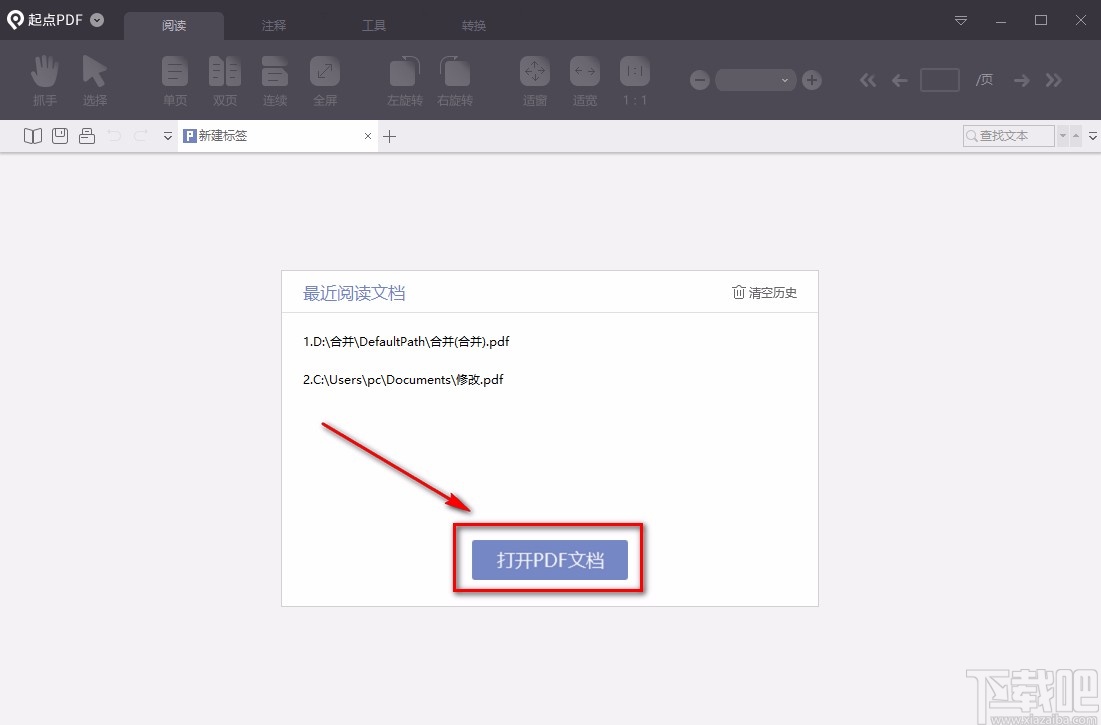This screenshot has height=725, width=1101.
Task: Toggle 适宽 fit-to-width mode
Action: point(584,80)
